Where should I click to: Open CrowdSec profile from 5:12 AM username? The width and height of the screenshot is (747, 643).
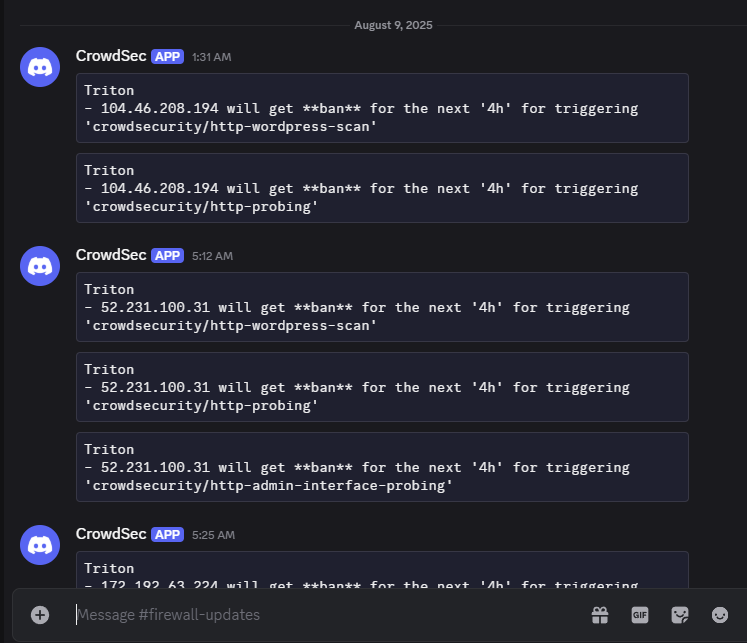[111, 255]
